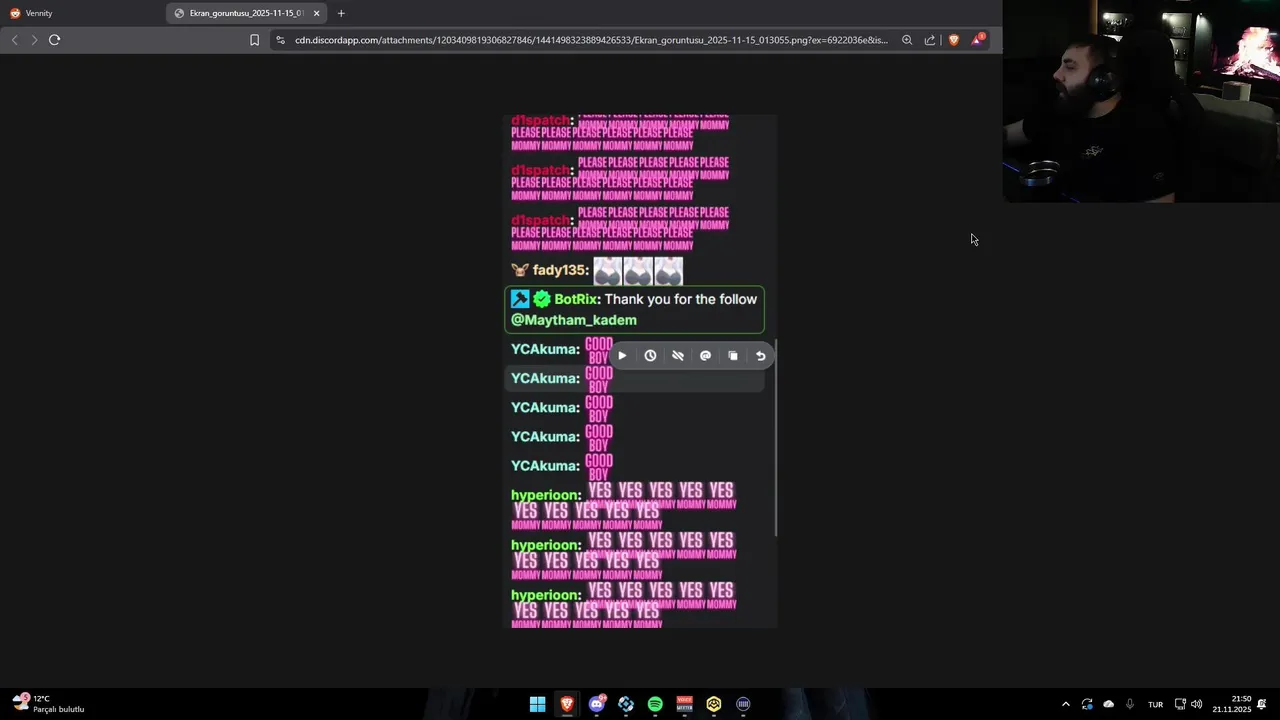The image size is (1280, 720).
Task: Share this page using the share icon
Action: [930, 40]
